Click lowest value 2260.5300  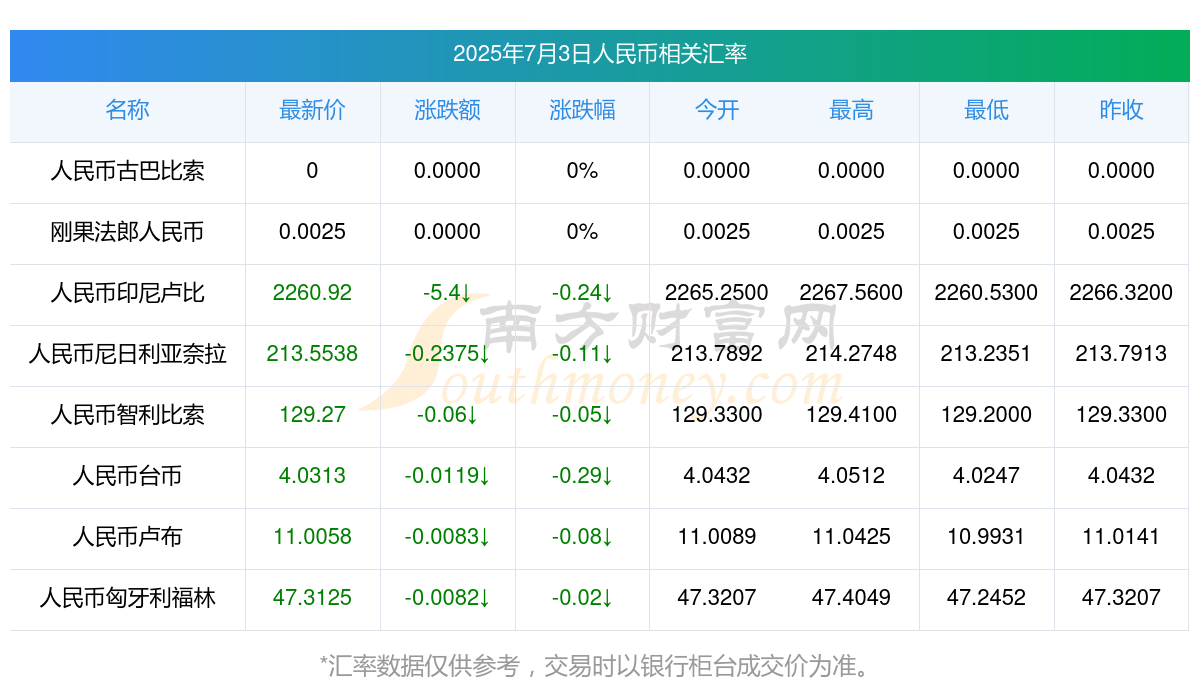coord(986,293)
